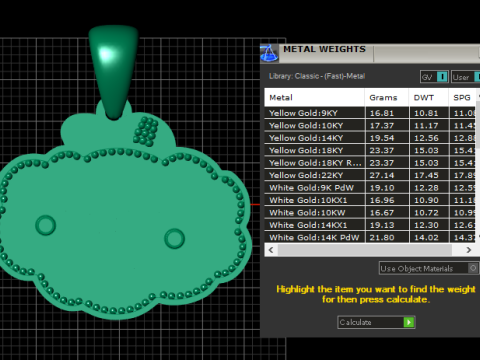The width and height of the screenshot is (480, 360).
Task: Click the right ring cutout on pendant
Action: tap(174, 238)
